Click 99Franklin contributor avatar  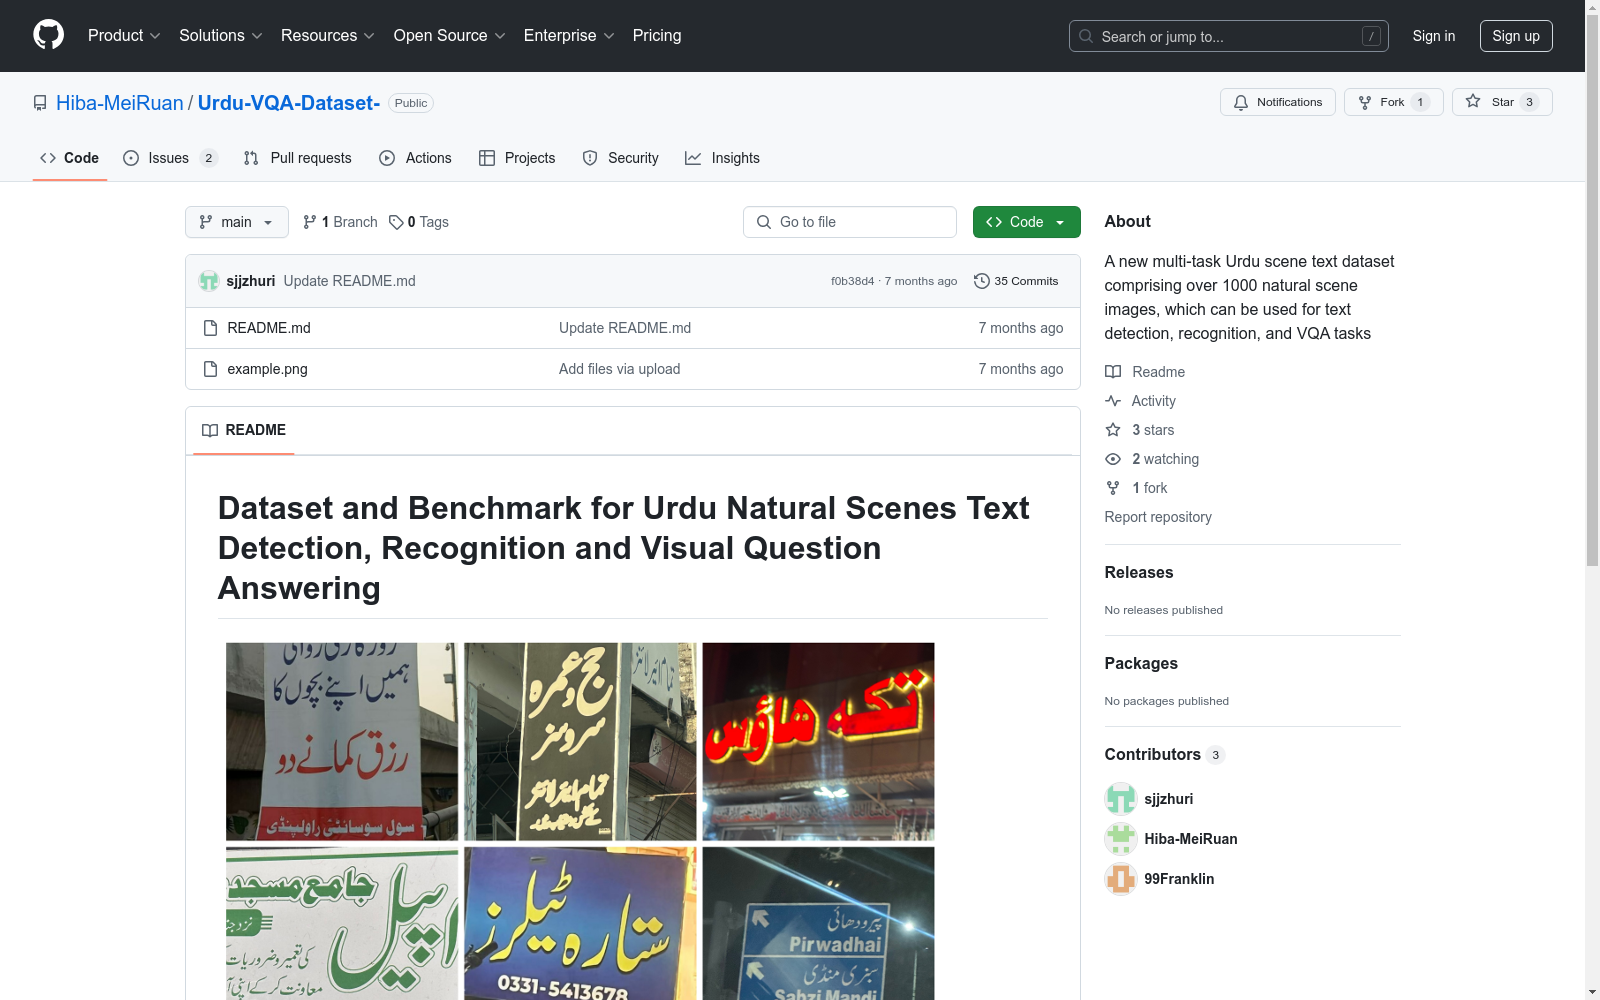1121,879
